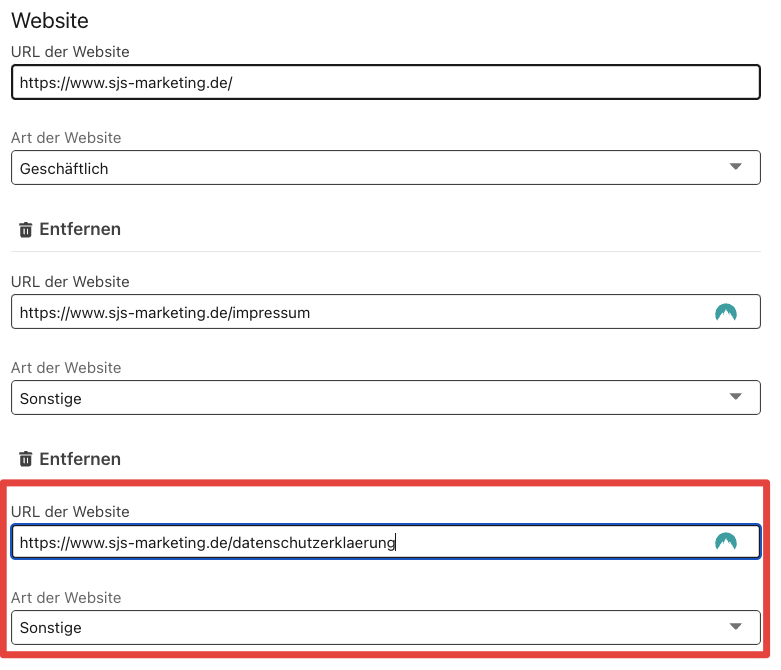Expand the arrow of the Sonstige dropdown under impressum
781x670 pixels.
pyautogui.click(x=736, y=397)
